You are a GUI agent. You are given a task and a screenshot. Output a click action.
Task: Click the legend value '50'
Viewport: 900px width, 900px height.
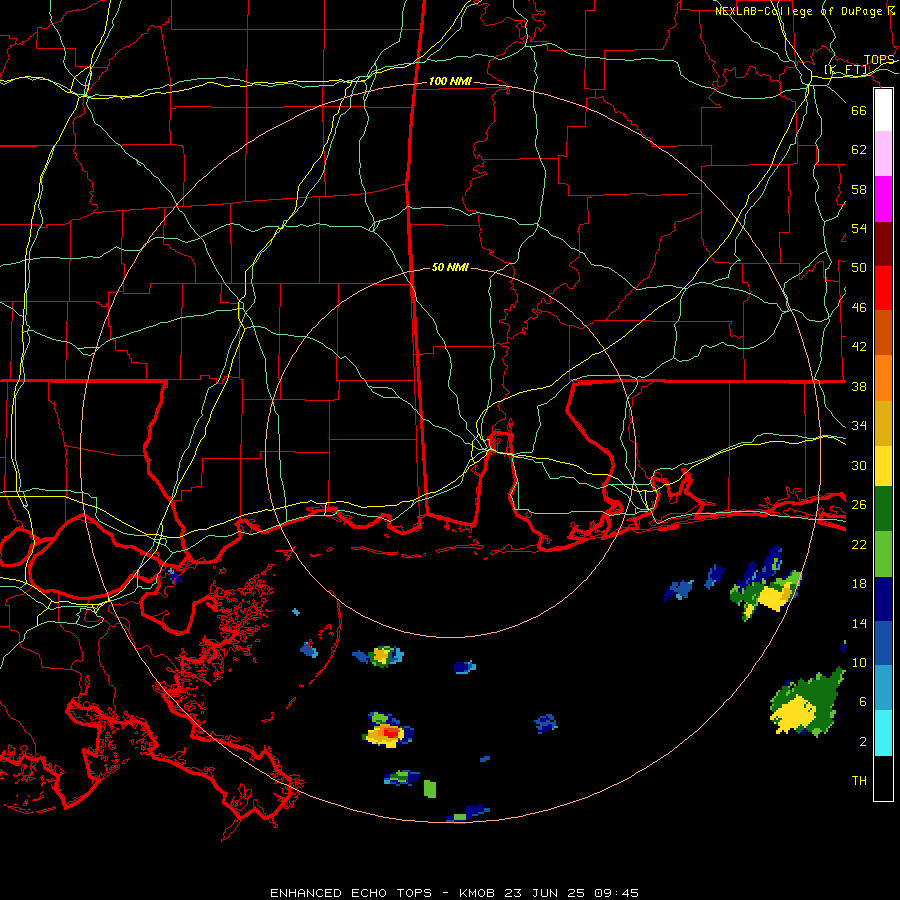[859, 267]
